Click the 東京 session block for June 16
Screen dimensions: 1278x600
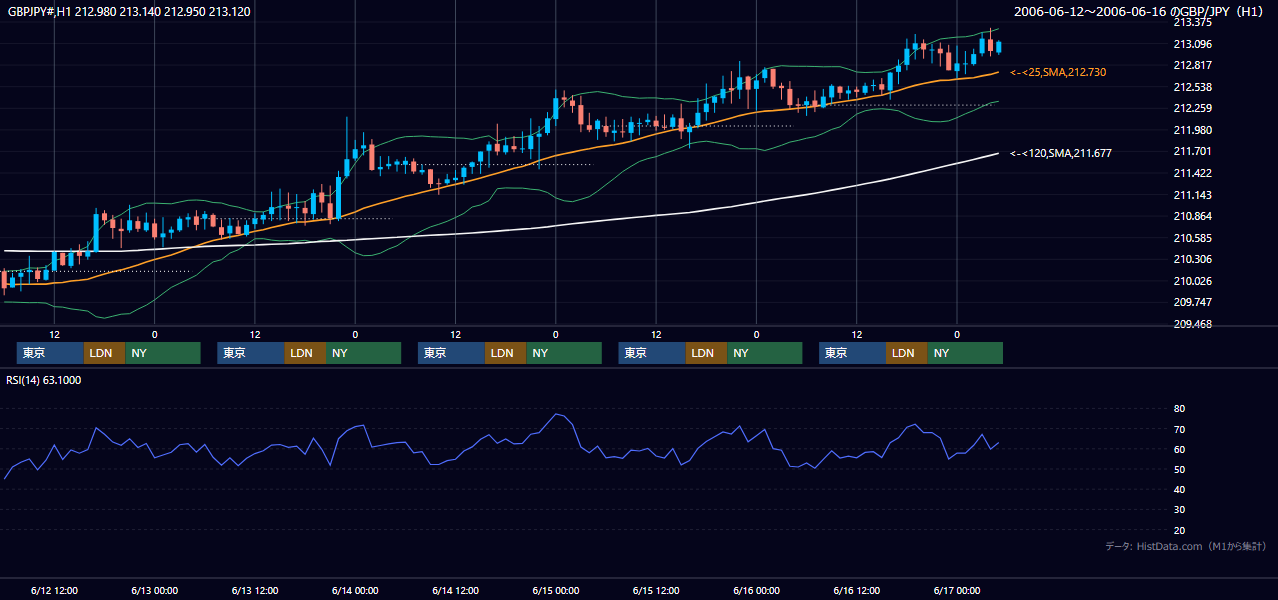pos(852,353)
